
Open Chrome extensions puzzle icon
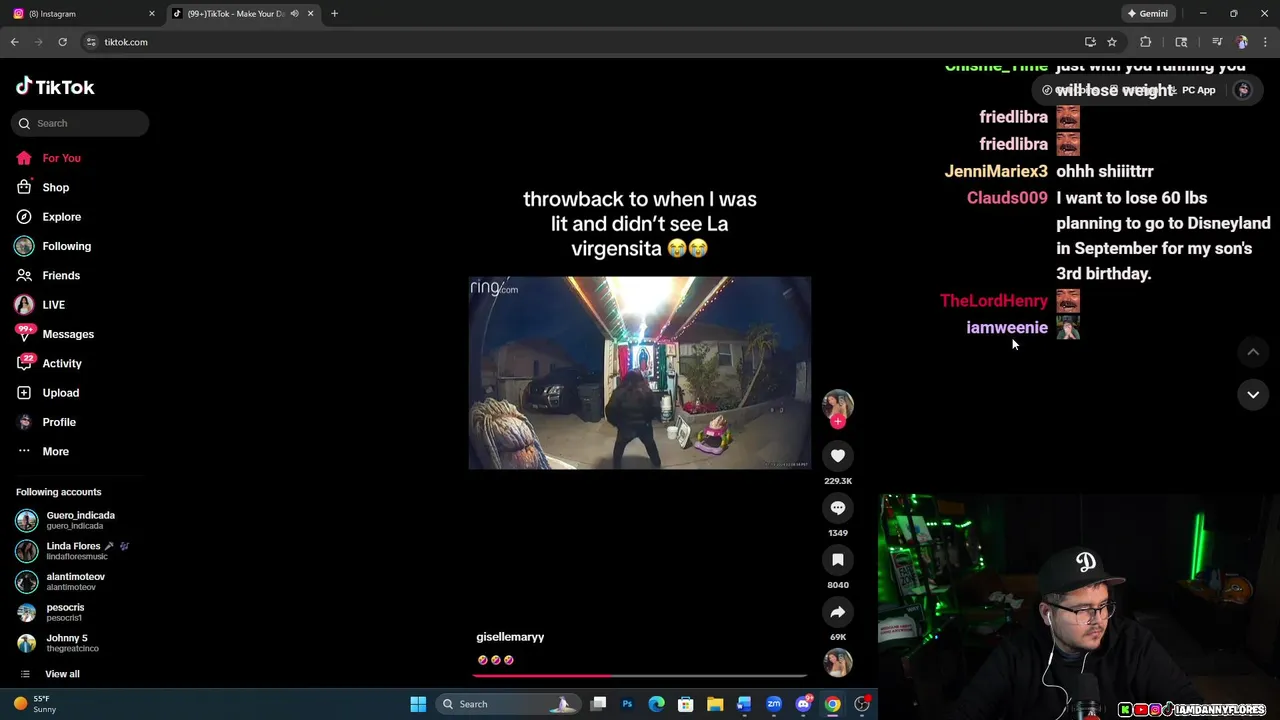click(x=1146, y=42)
